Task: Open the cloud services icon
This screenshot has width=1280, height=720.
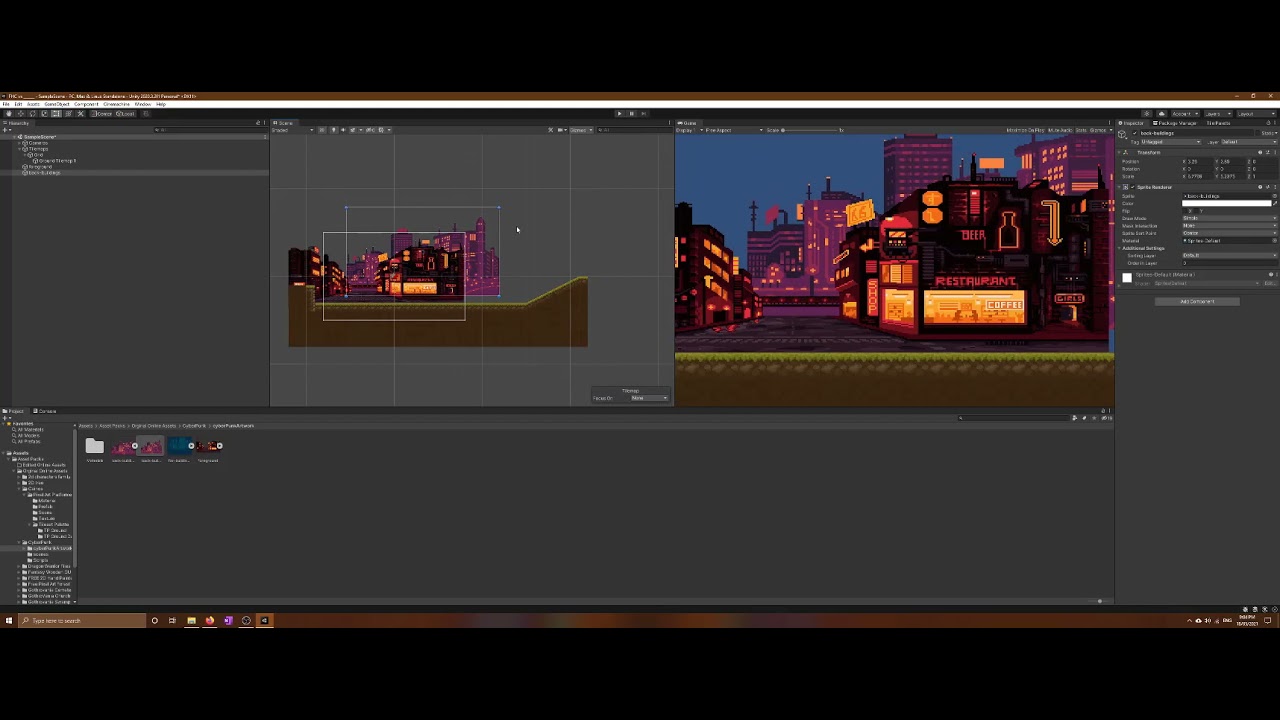Action: point(1161,114)
